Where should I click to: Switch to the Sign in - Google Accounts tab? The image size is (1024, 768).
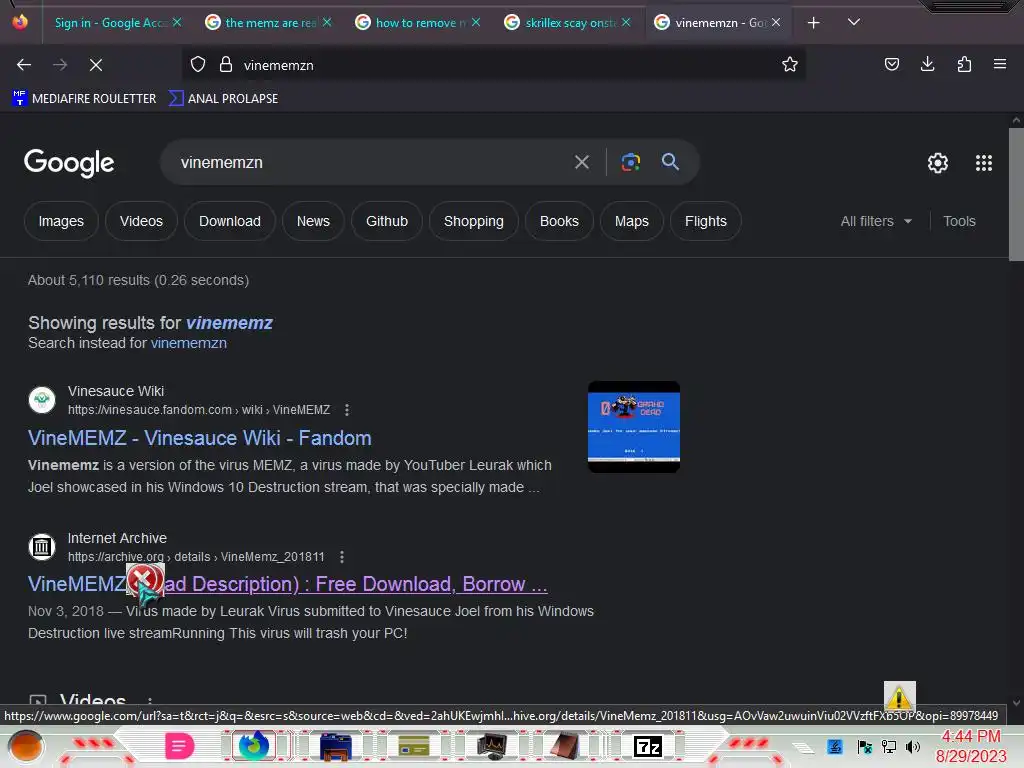[110, 23]
